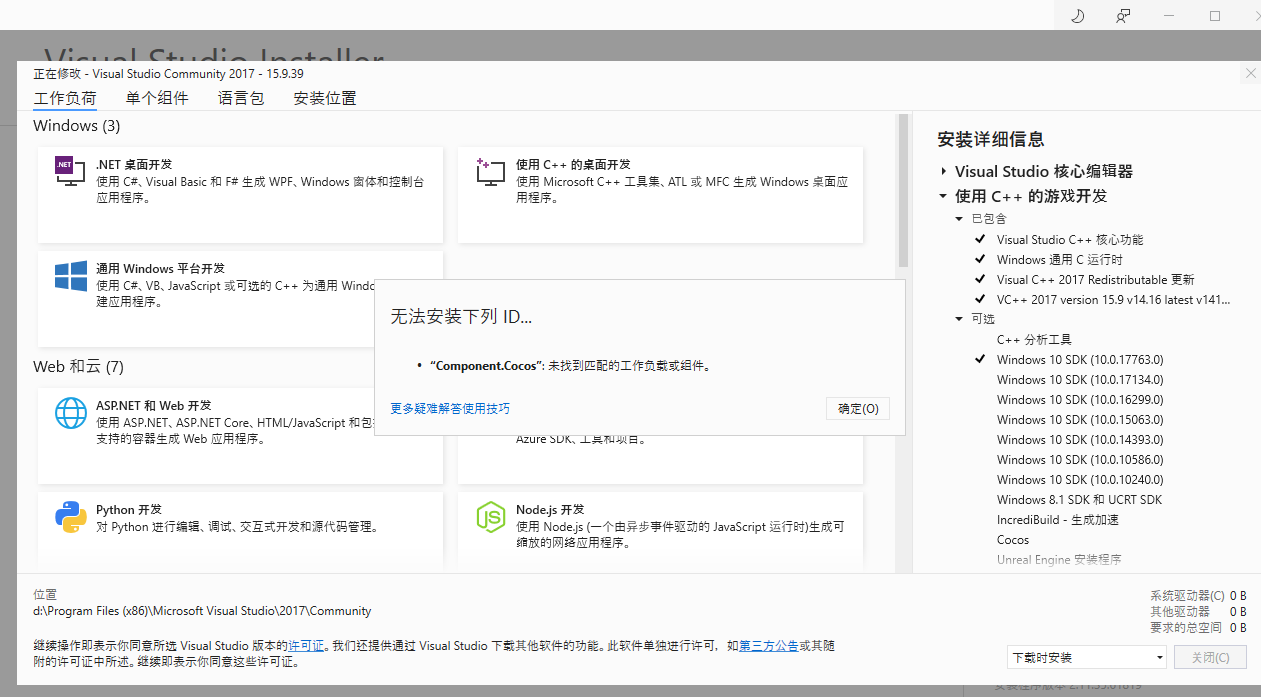Select the Python 开发 workload icon

tap(71, 517)
